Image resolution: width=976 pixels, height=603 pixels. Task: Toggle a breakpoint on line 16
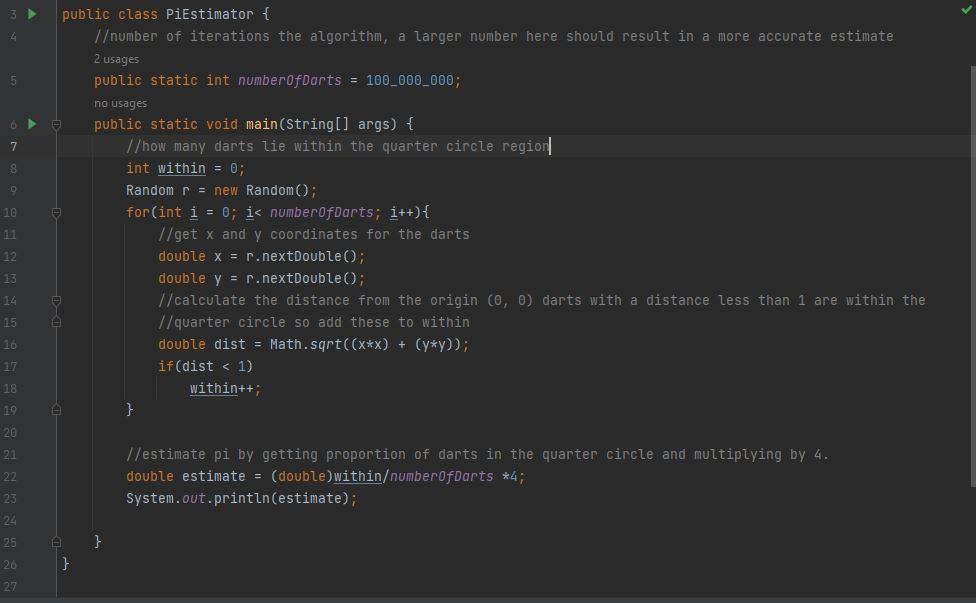click(41, 344)
